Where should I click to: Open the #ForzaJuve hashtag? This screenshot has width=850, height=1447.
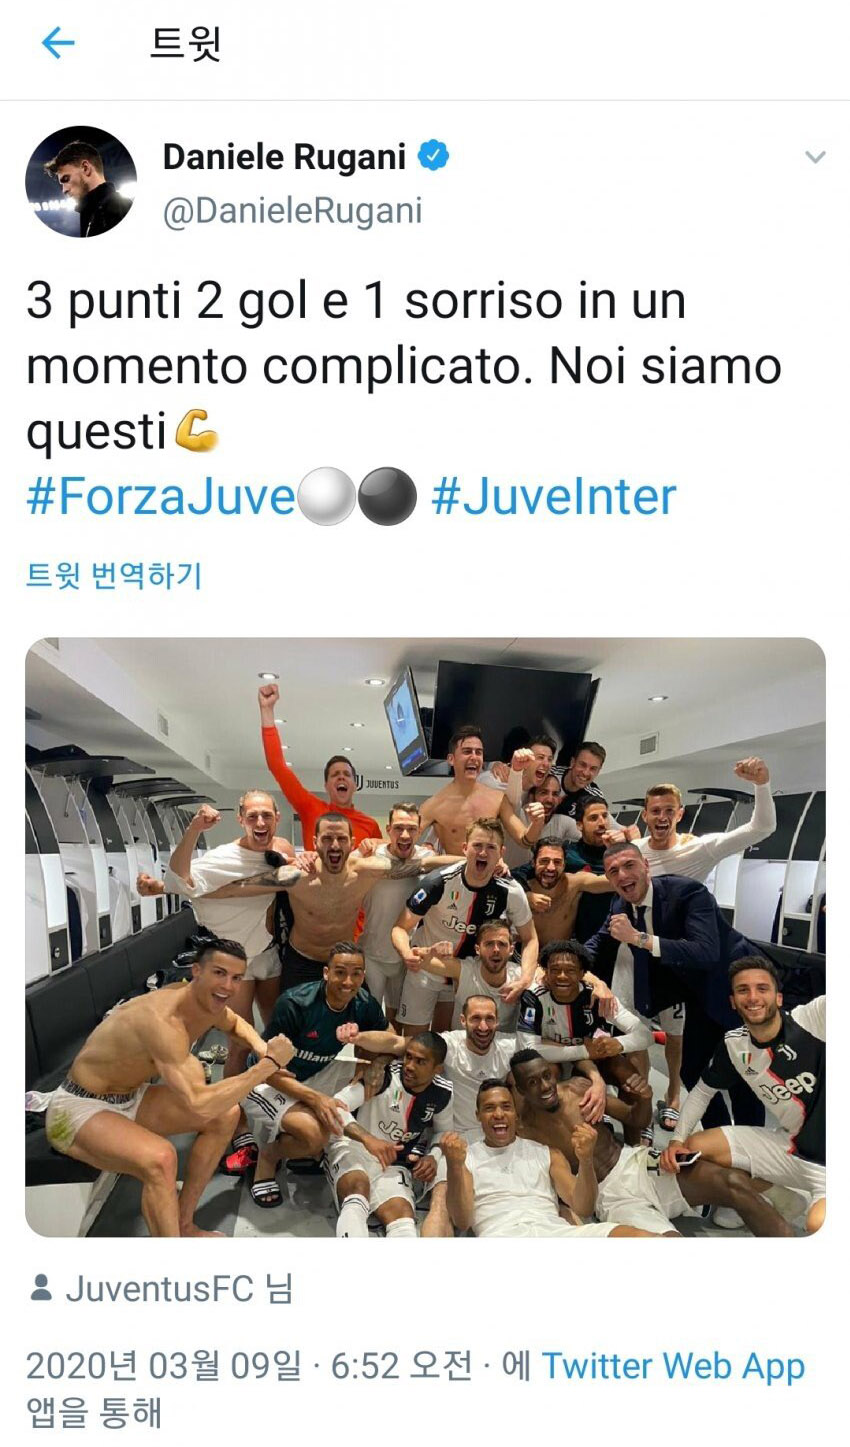[161, 497]
